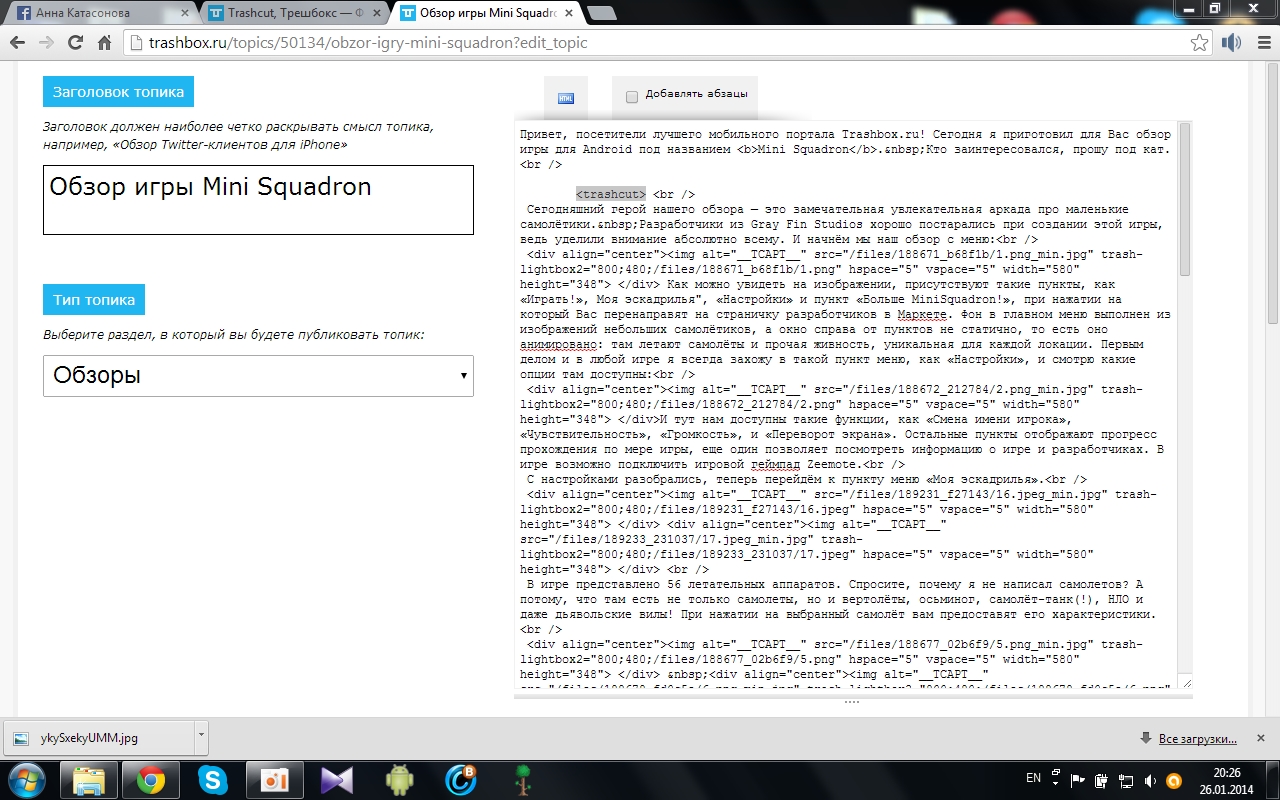
Task: Go back using the browser back arrow
Action: pos(18,43)
